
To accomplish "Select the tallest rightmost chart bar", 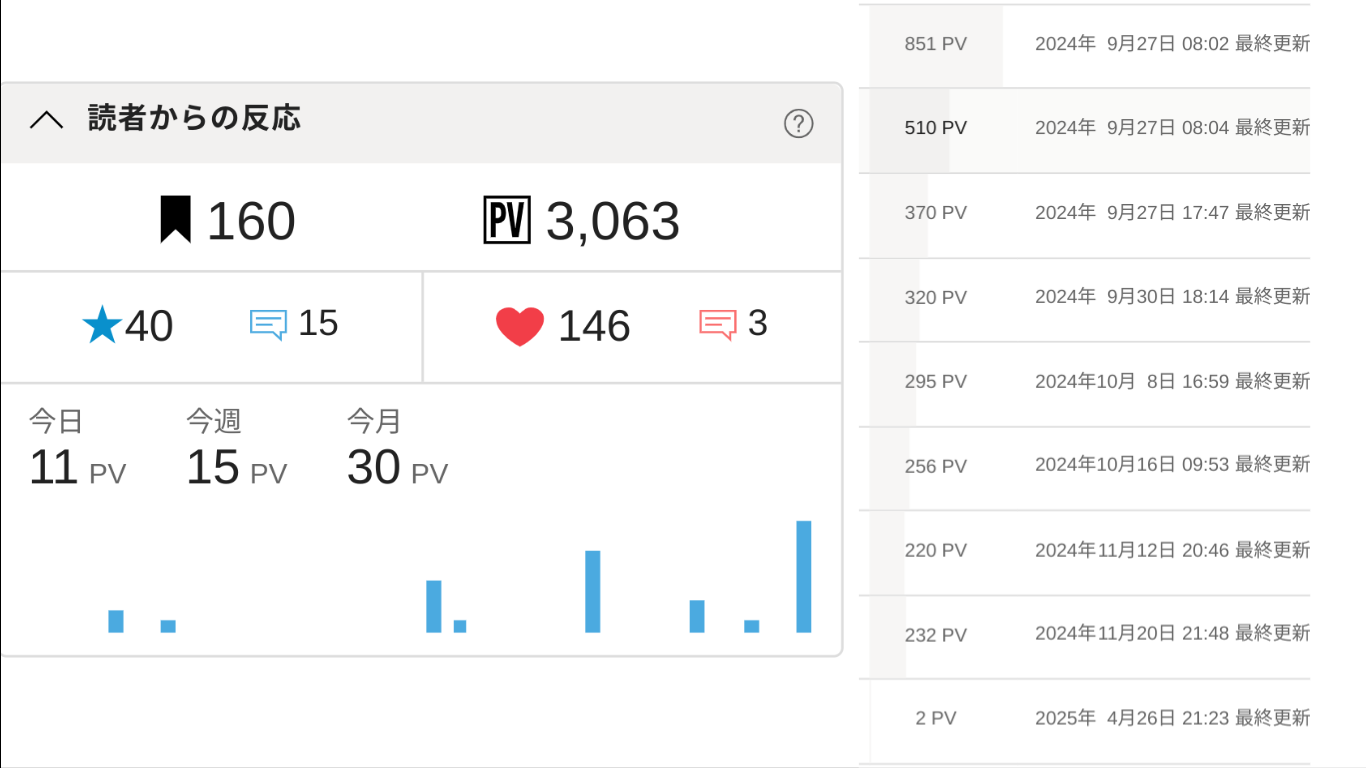I will pos(804,577).
